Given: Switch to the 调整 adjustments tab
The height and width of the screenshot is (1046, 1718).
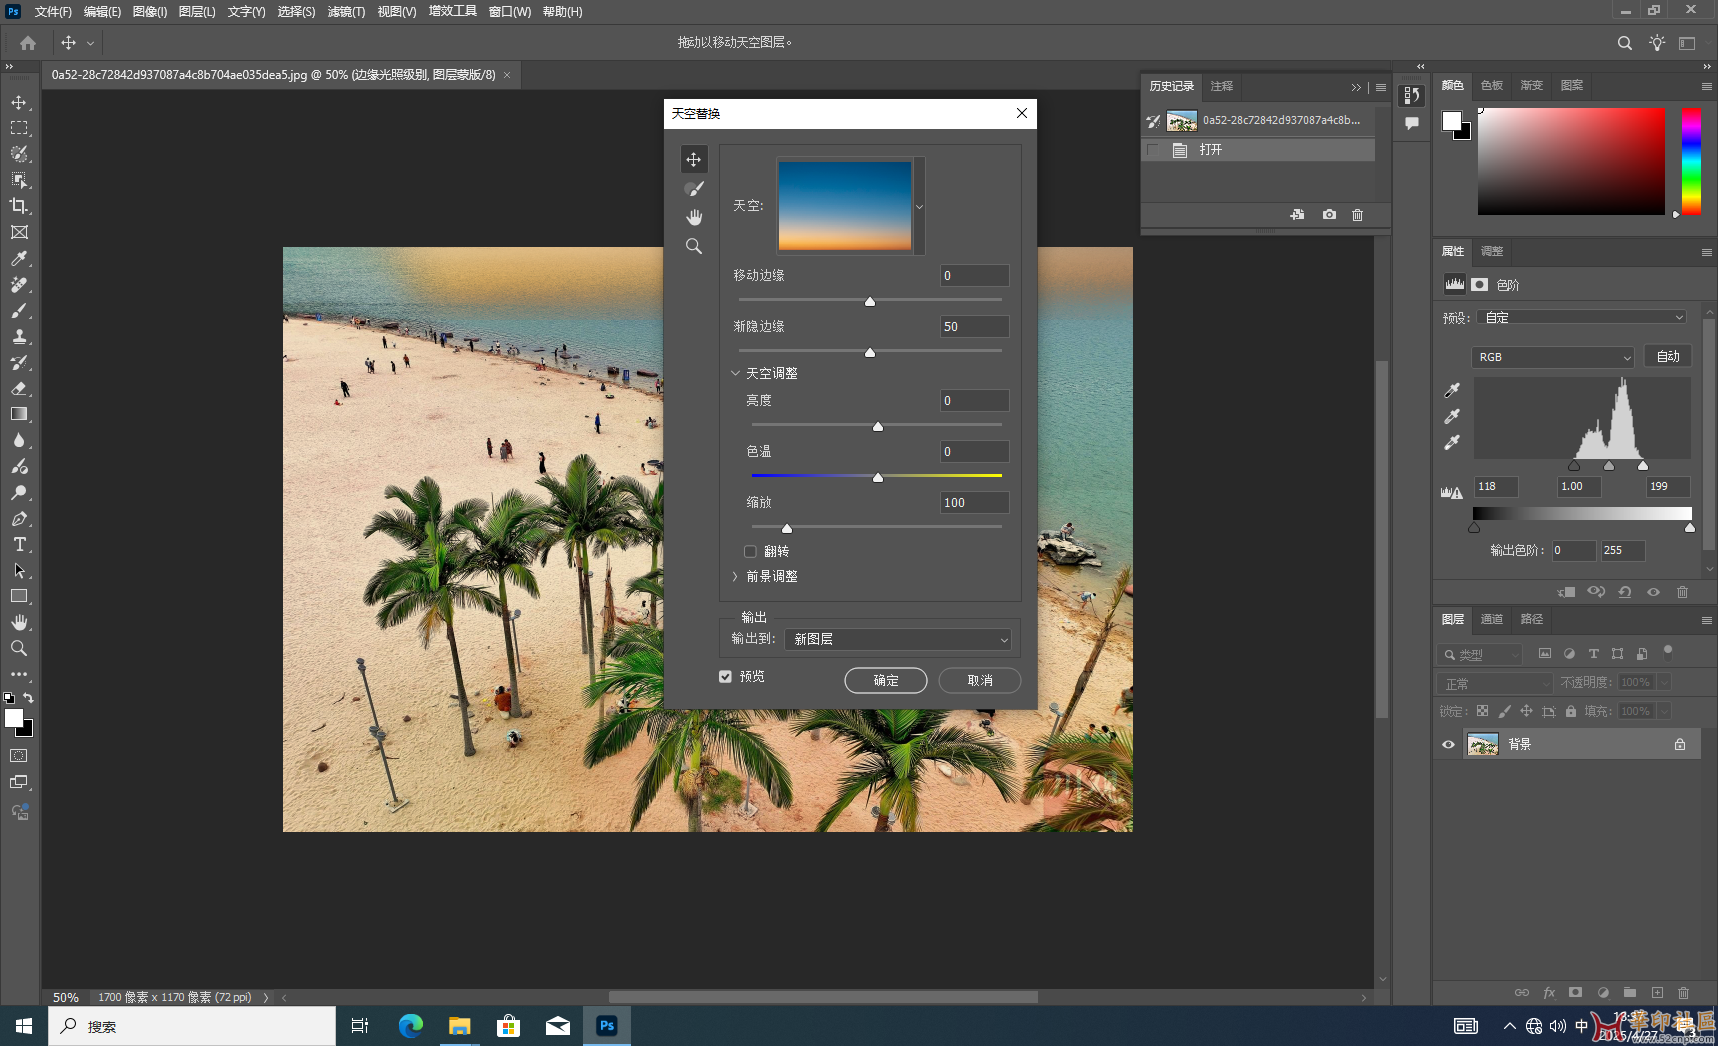Looking at the screenshot, I should [x=1492, y=251].
